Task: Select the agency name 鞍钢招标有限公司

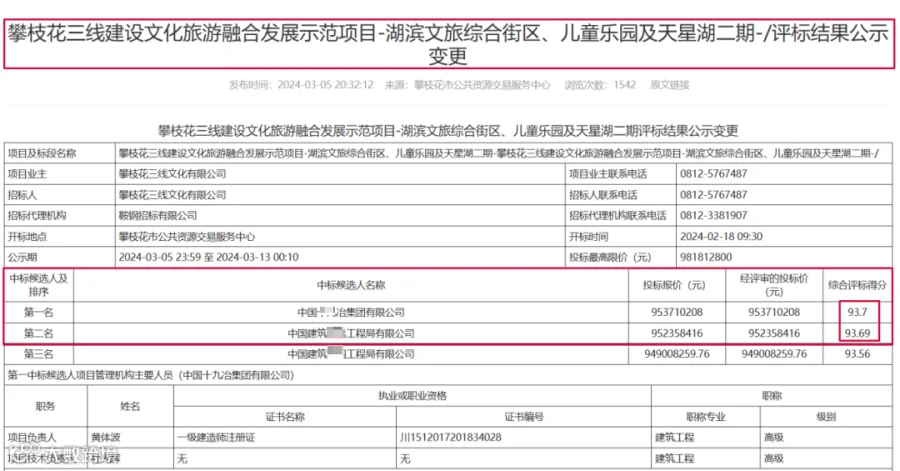Action: pos(158,216)
